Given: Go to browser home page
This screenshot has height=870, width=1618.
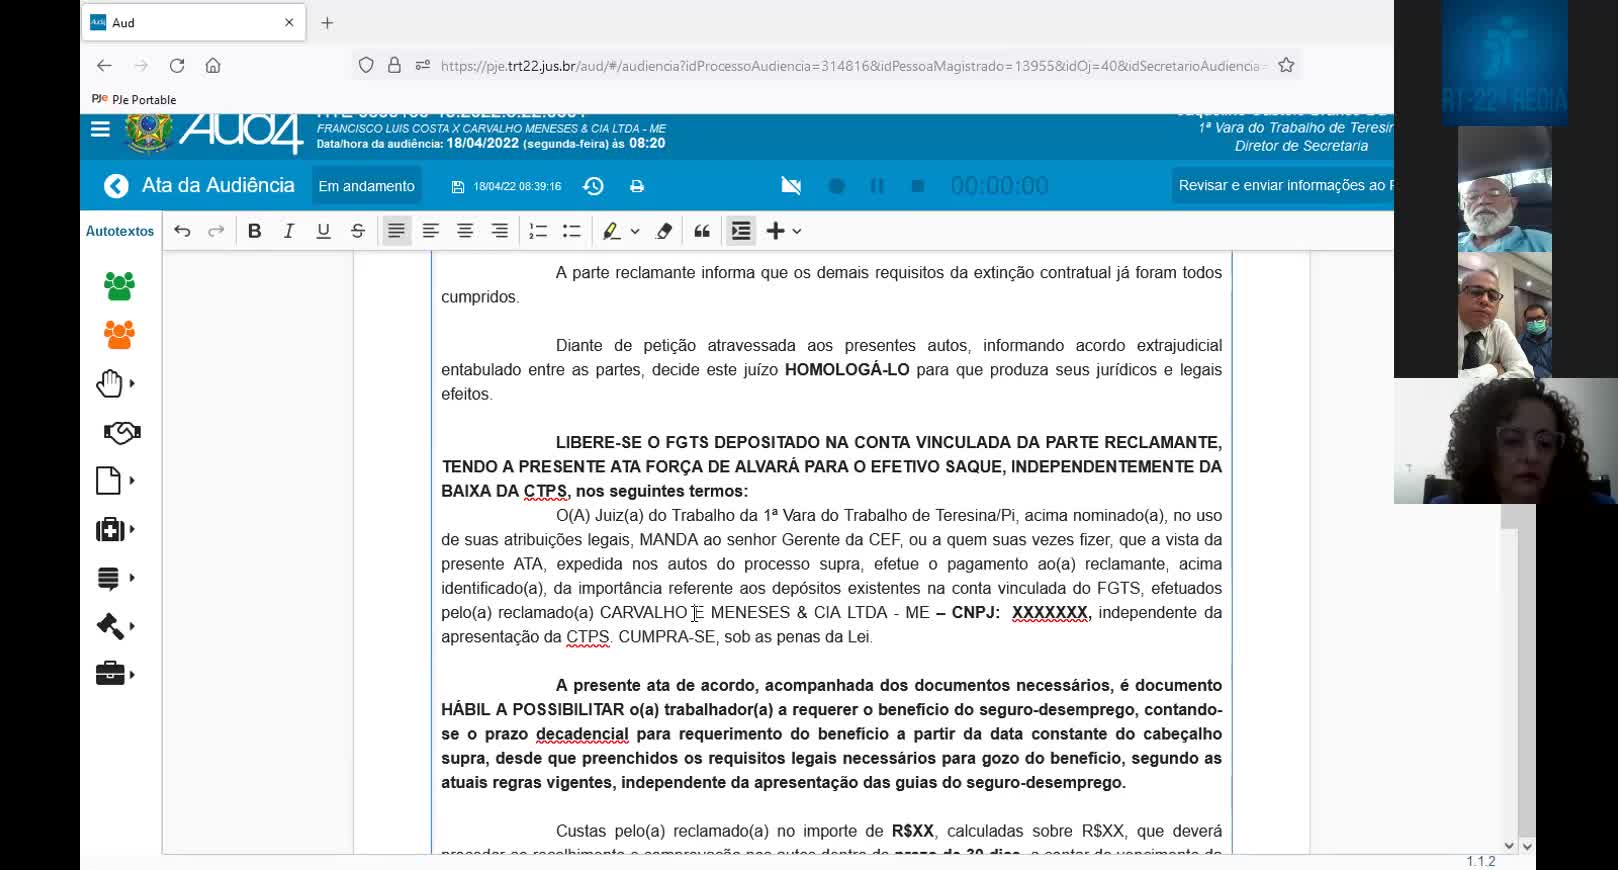Looking at the screenshot, I should click(x=213, y=65).
